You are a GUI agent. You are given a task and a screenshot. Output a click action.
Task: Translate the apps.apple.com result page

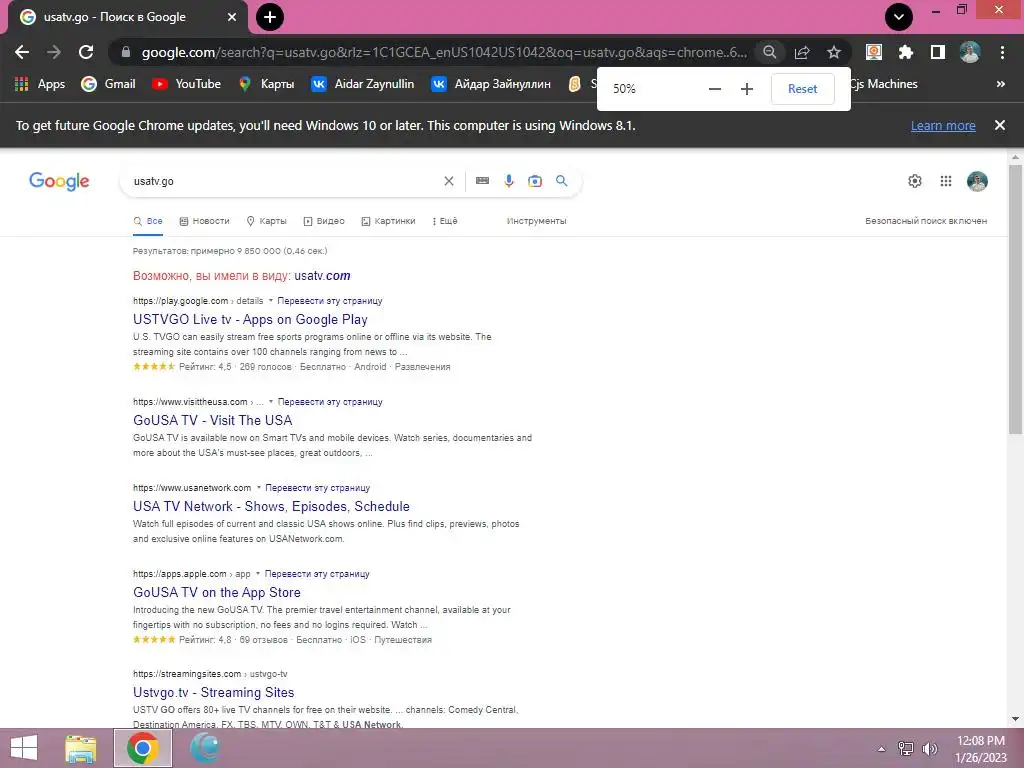pyautogui.click(x=317, y=574)
